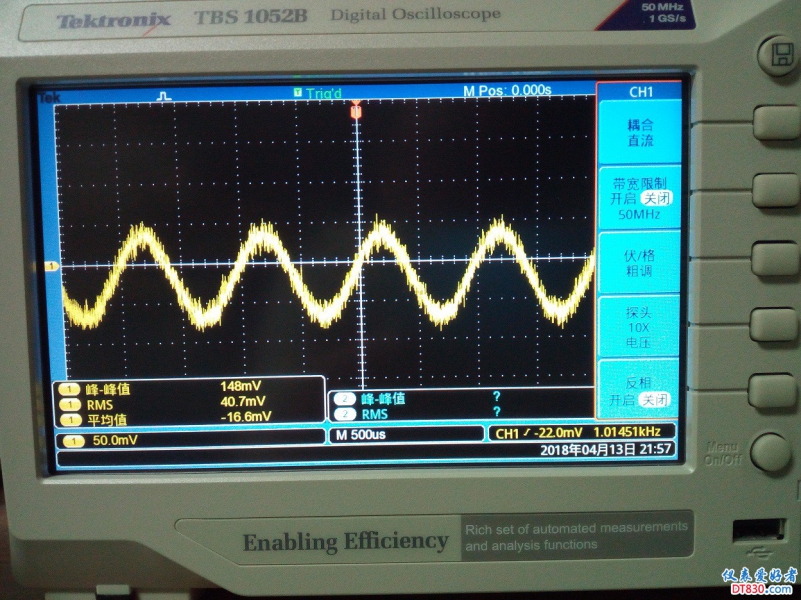The width and height of the screenshot is (801, 600).
Task: Click the pulse acquisition icon at top
Action: point(165,95)
